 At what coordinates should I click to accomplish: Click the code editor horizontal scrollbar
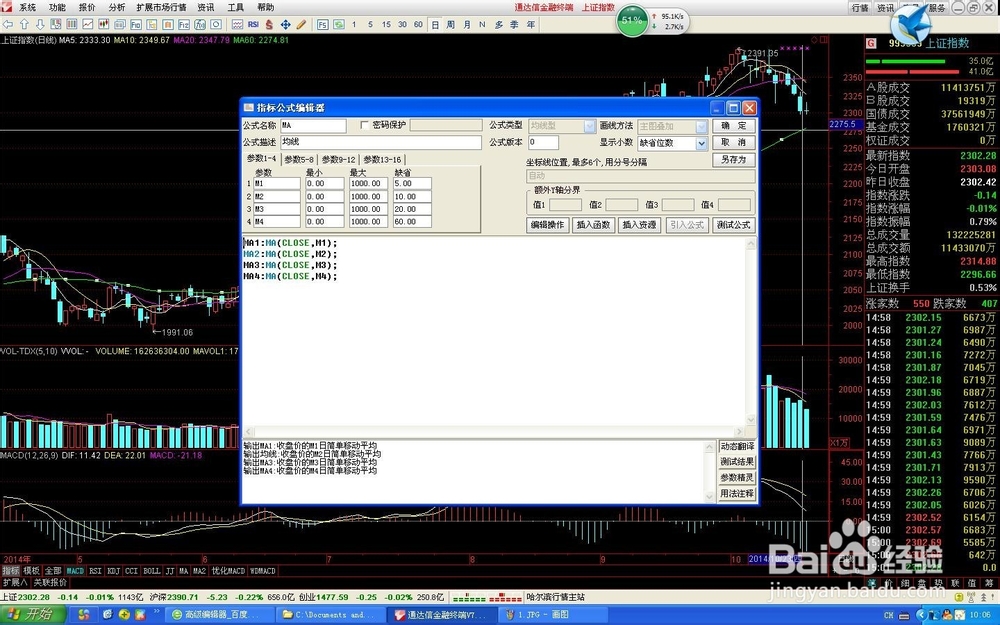point(494,432)
